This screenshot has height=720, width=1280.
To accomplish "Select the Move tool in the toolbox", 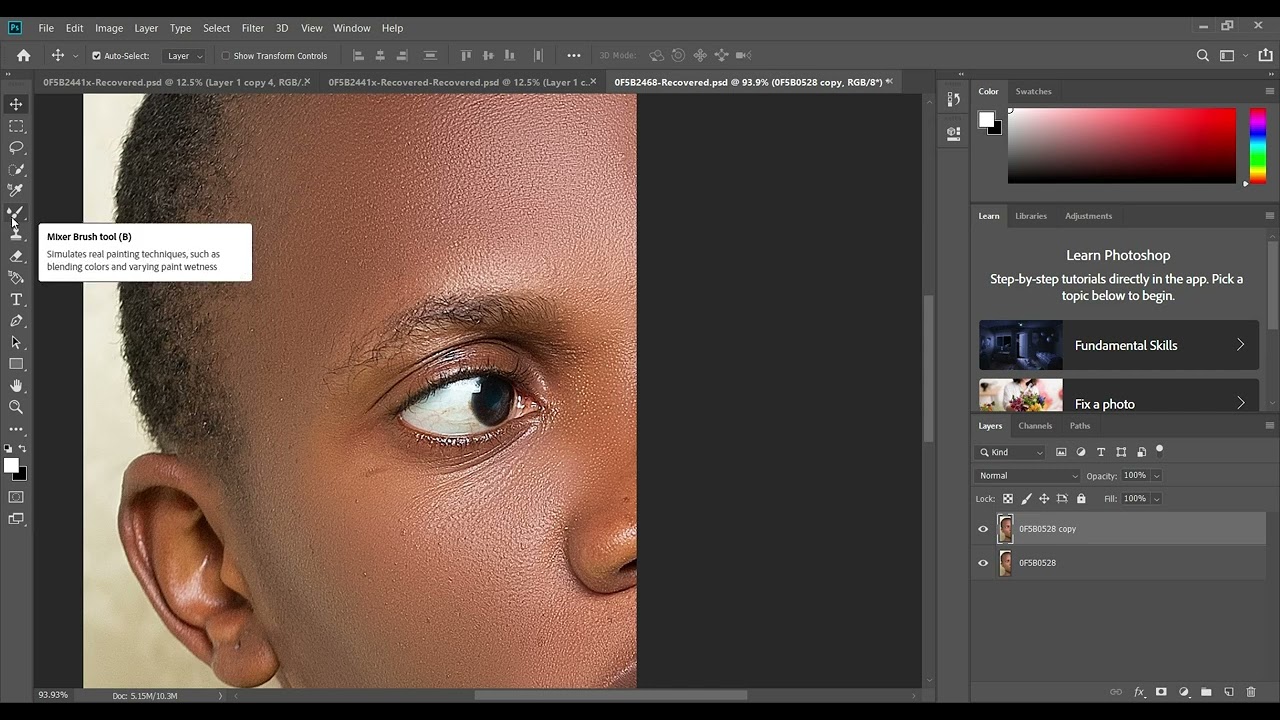I will click(x=16, y=104).
